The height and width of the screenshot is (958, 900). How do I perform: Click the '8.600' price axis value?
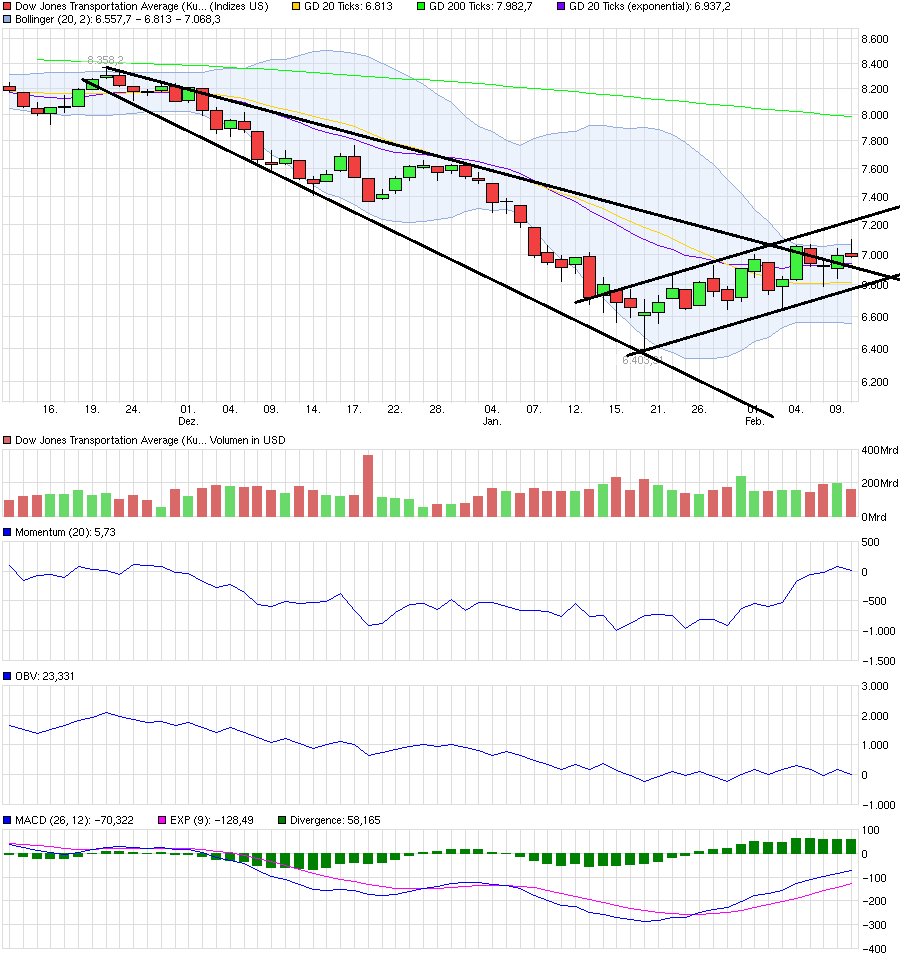[874, 39]
